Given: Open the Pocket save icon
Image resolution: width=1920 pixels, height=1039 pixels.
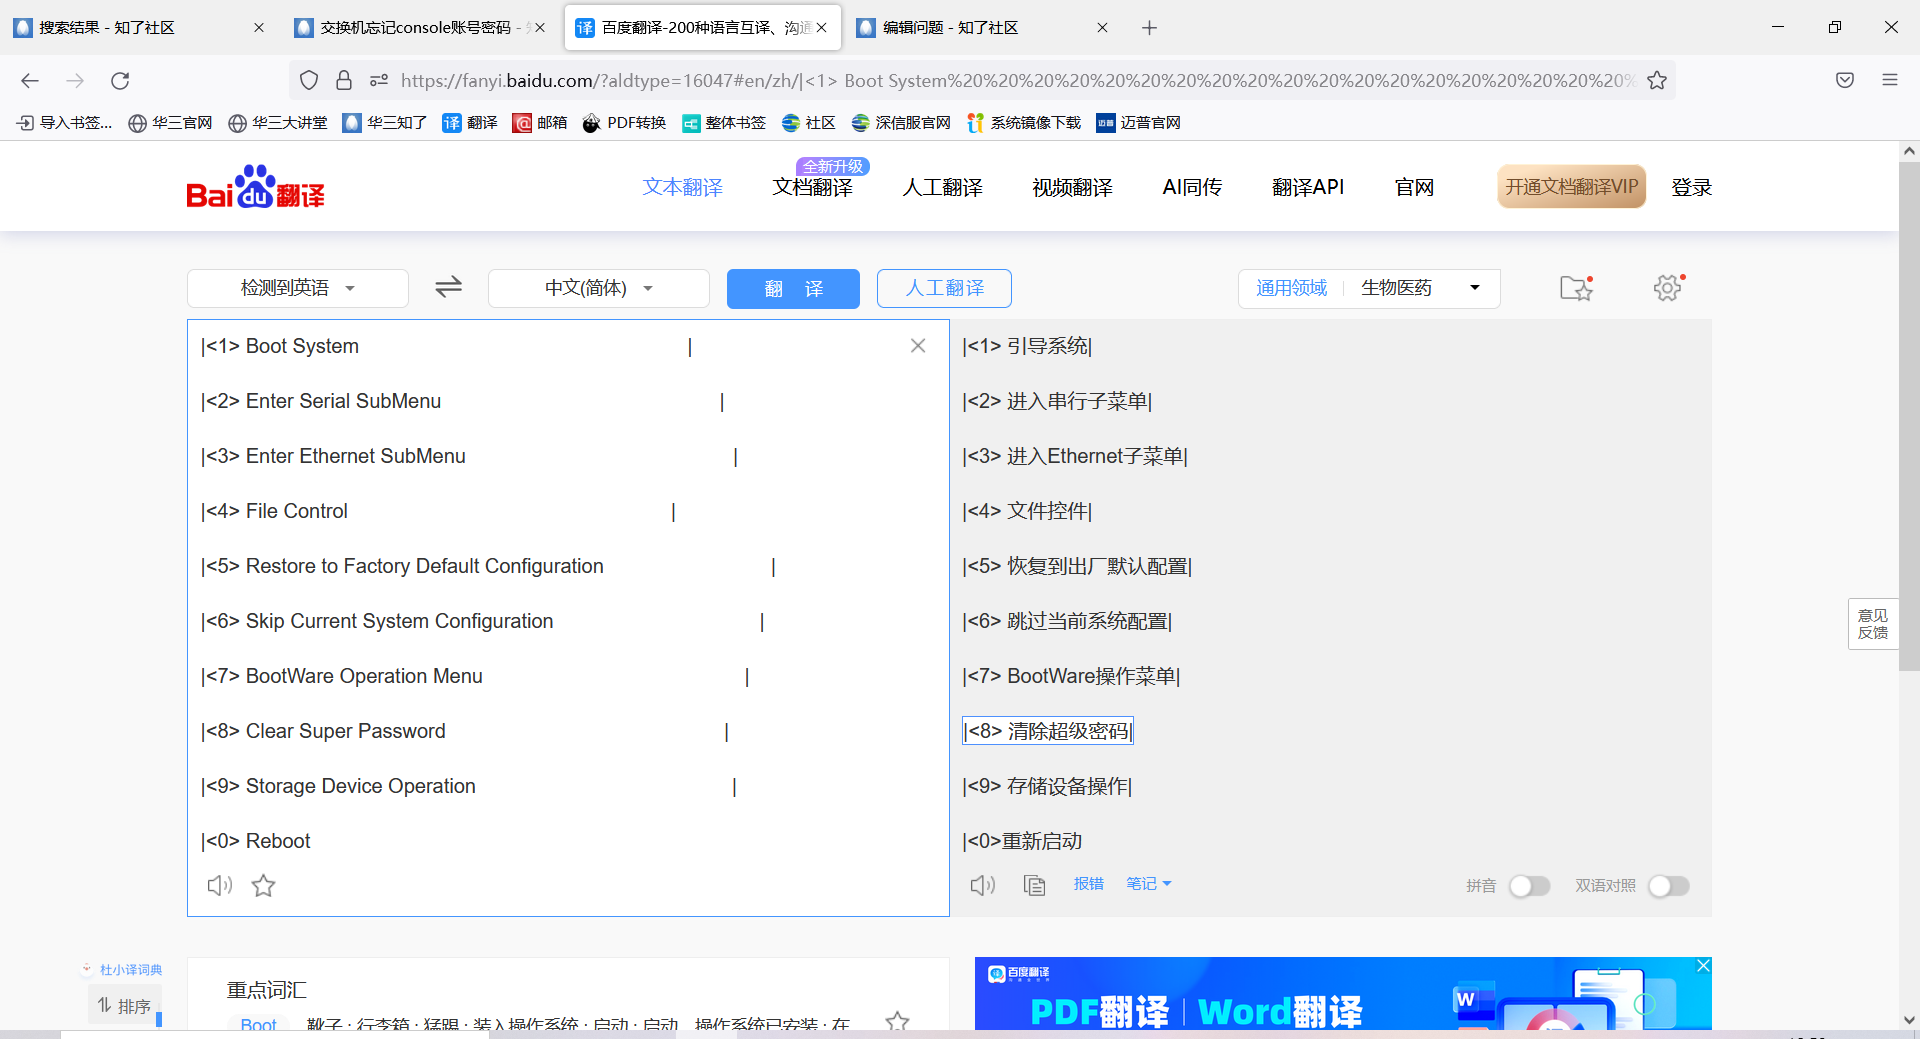Looking at the screenshot, I should (x=1845, y=81).
